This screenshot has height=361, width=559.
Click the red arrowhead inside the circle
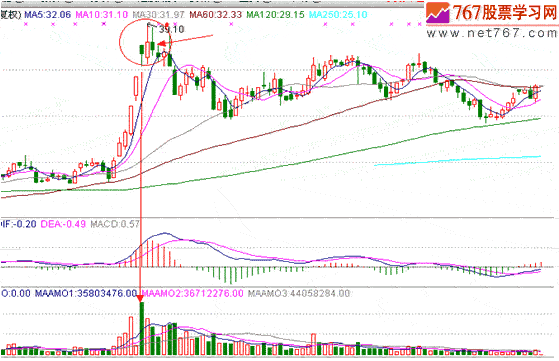(162, 44)
